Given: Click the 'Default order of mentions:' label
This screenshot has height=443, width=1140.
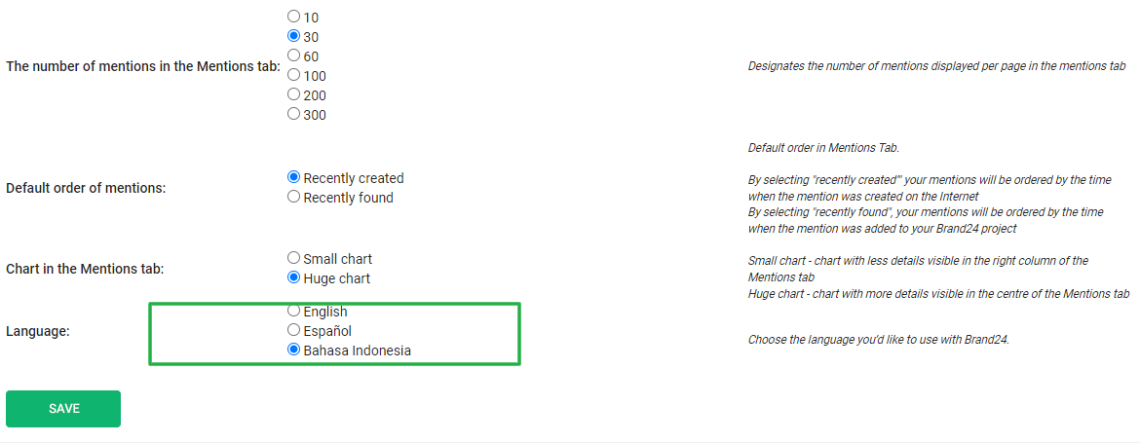Looking at the screenshot, I should pos(86,188).
